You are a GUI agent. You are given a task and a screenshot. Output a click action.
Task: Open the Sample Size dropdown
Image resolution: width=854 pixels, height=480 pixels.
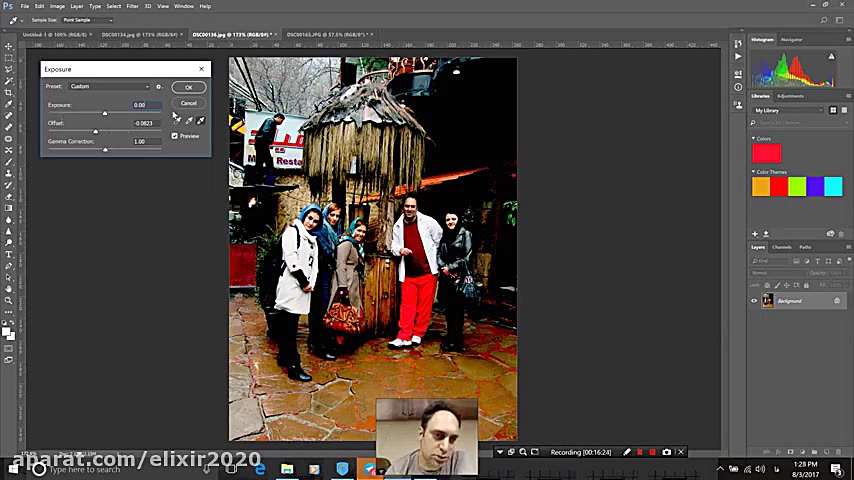(x=87, y=20)
